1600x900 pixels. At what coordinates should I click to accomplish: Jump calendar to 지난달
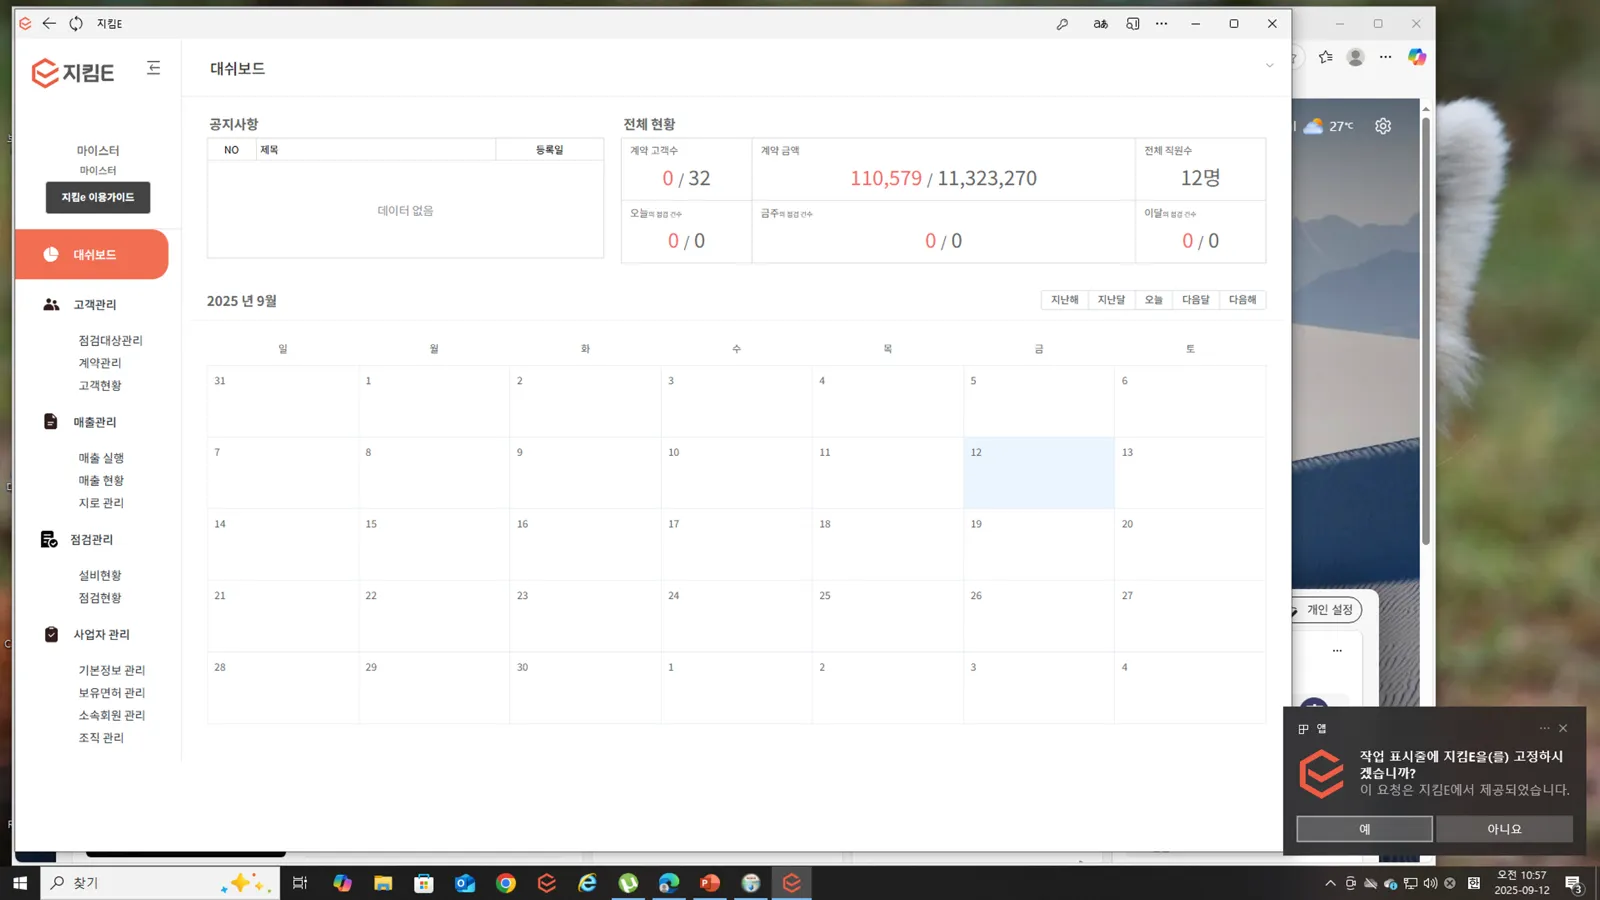[1111, 300]
